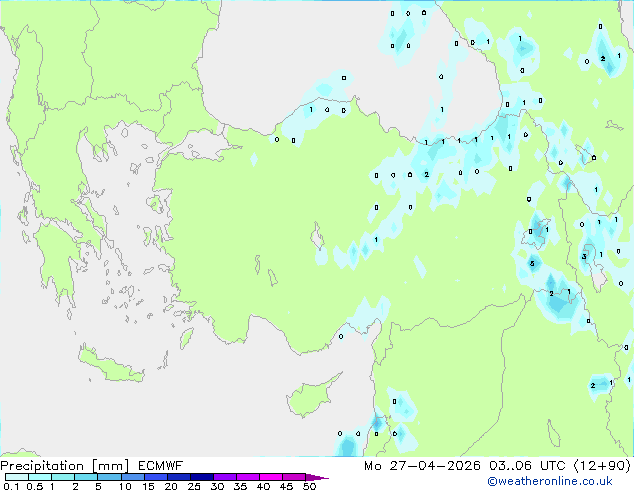This screenshot has height=490, width=634.
Task: Click the over-50 mm legend arrow tip
Action: [x=317, y=477]
